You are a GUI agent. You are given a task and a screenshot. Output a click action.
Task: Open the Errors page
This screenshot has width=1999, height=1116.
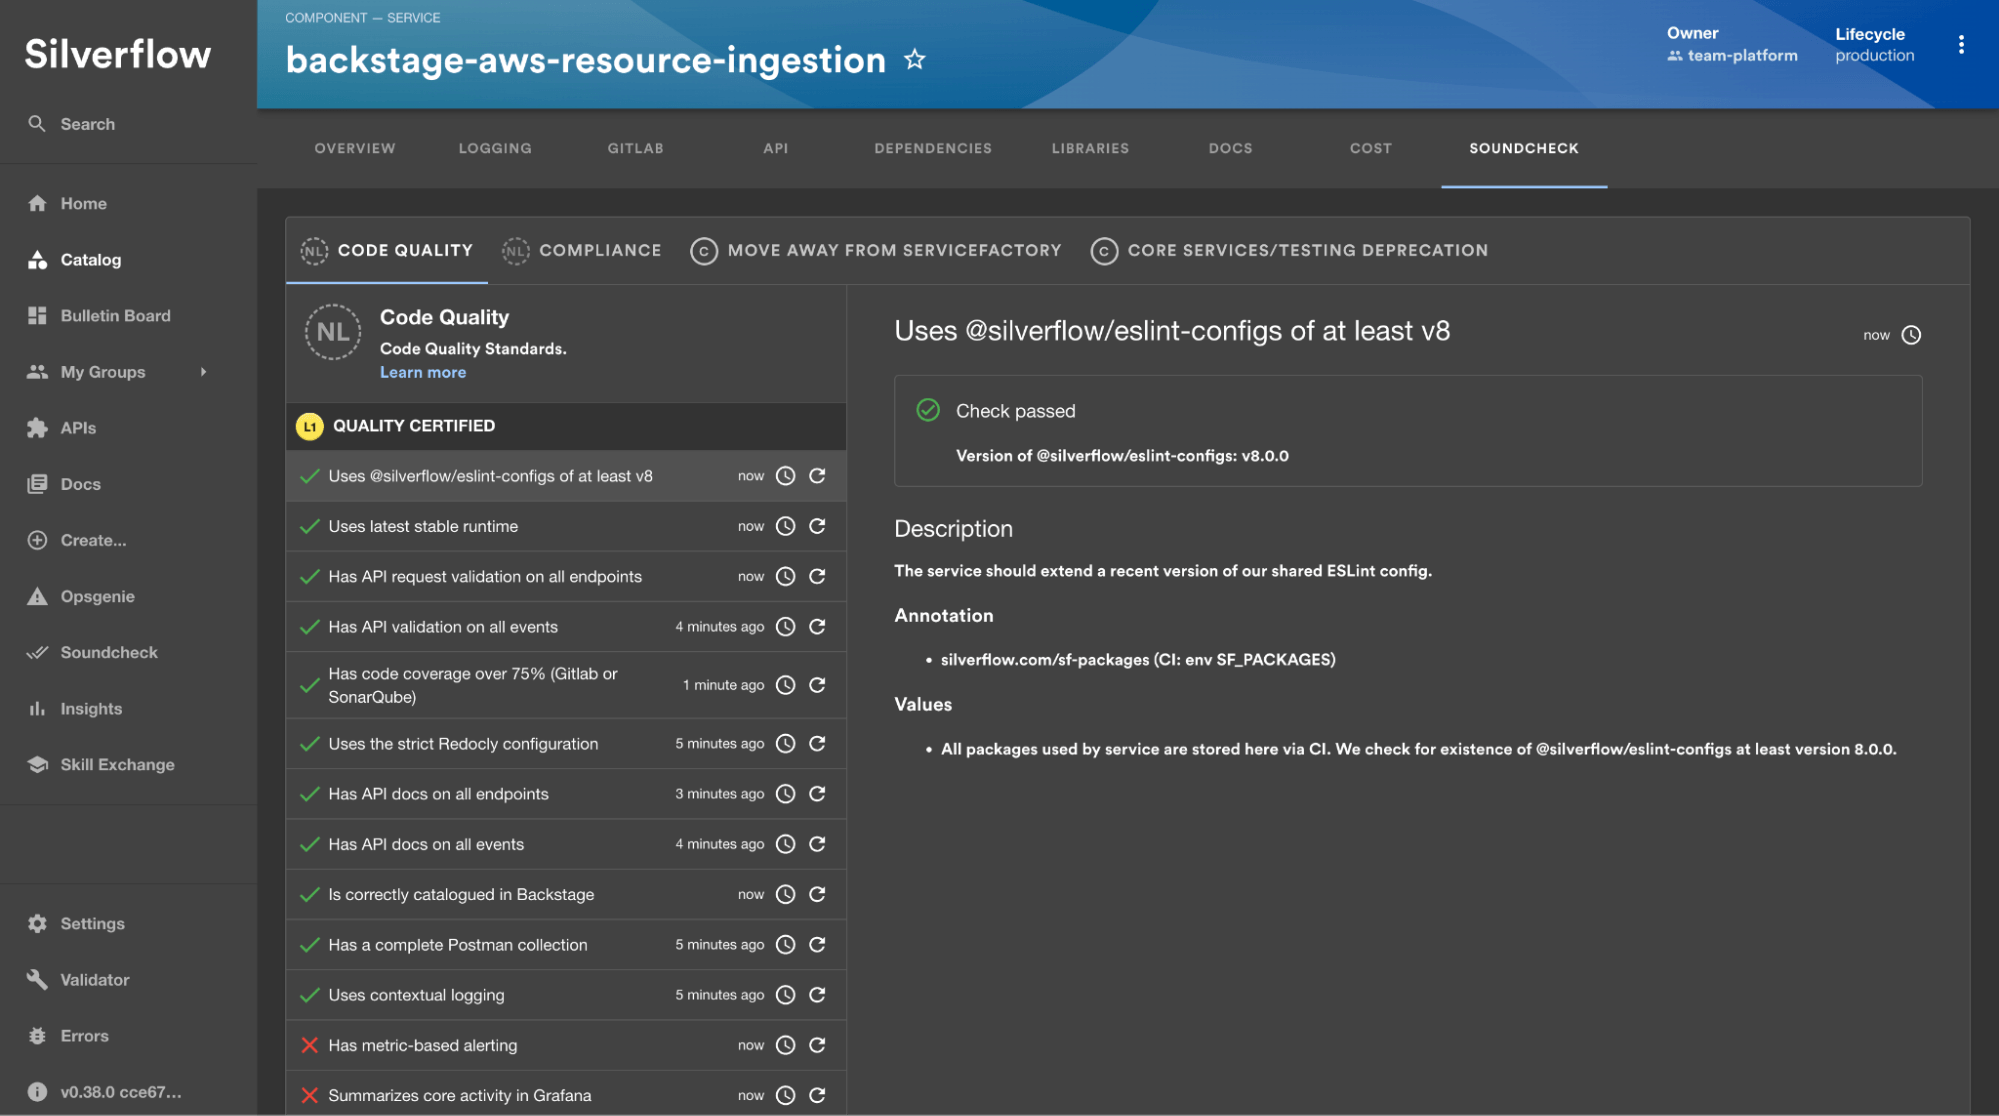[x=84, y=1035]
